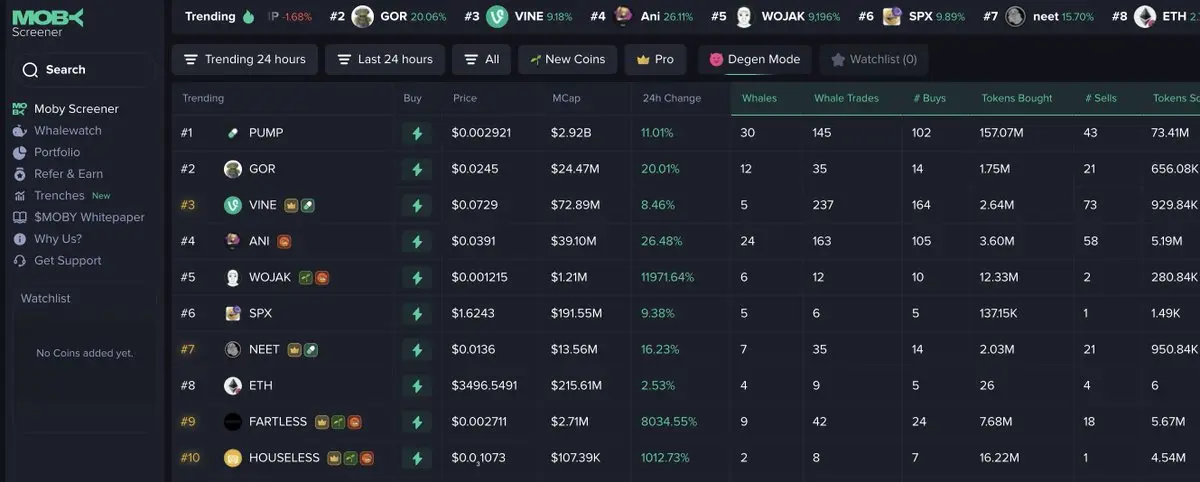Click the GOR coin avatar in table
The width and height of the screenshot is (1200, 482).
232,169
